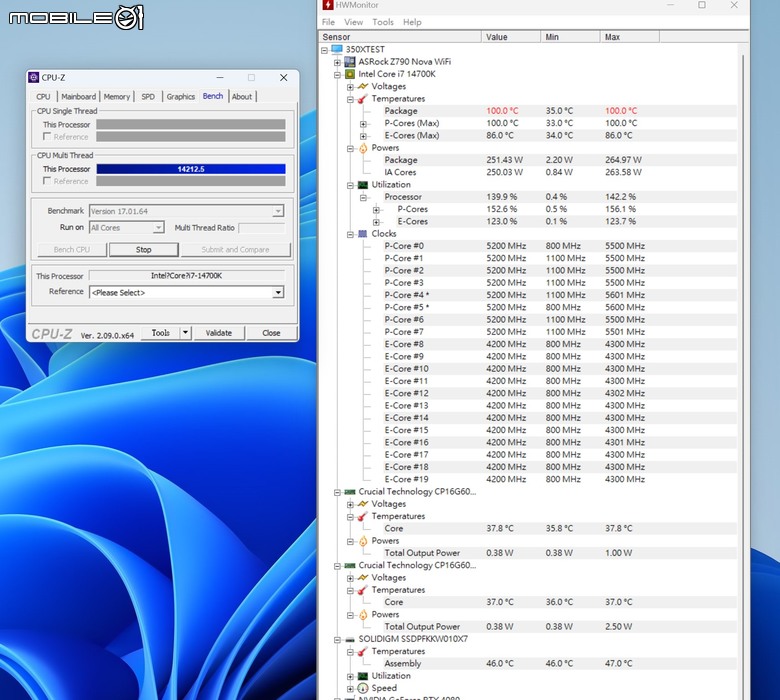
Task: Click the first Crucial Powers flame icon
Action: coord(363,541)
